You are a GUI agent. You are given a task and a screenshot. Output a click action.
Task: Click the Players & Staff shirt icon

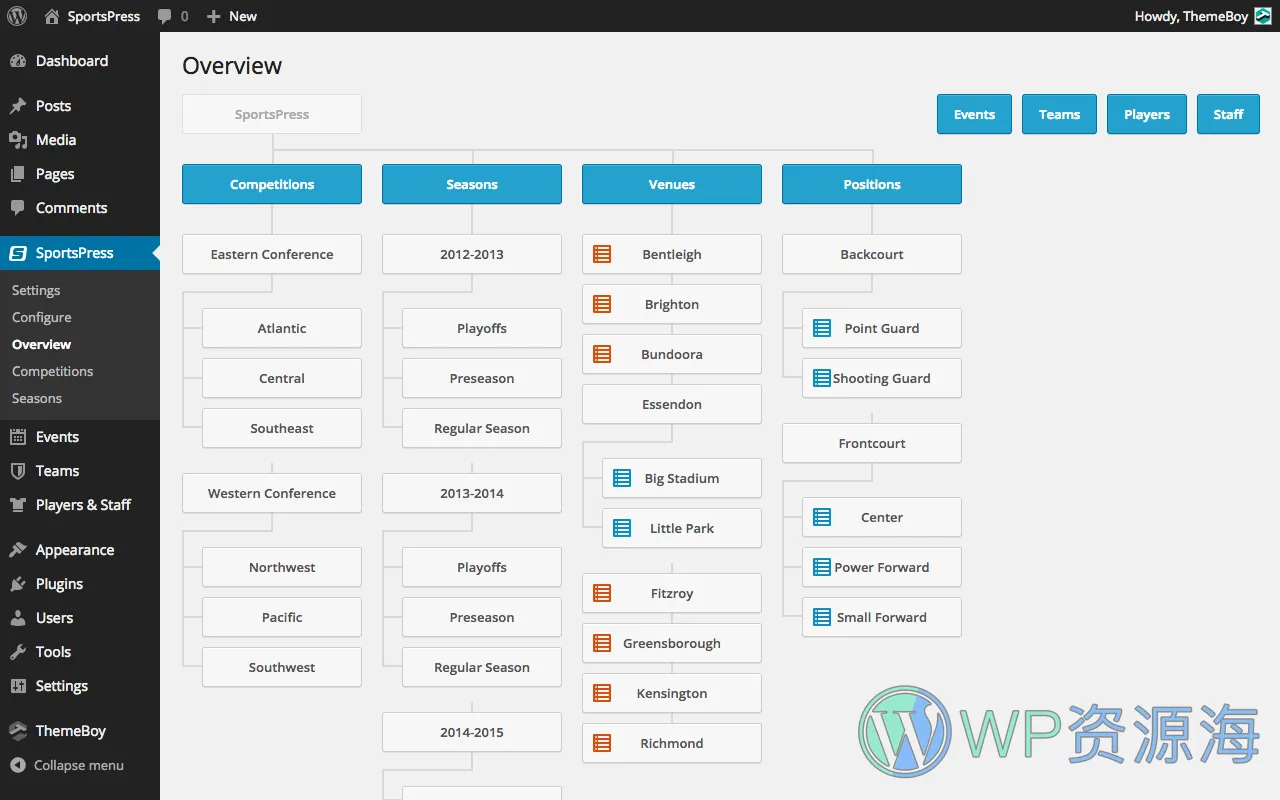coord(18,505)
